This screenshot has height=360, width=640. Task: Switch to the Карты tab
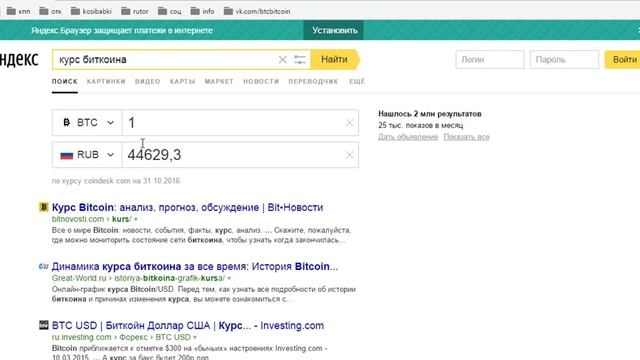click(x=182, y=81)
